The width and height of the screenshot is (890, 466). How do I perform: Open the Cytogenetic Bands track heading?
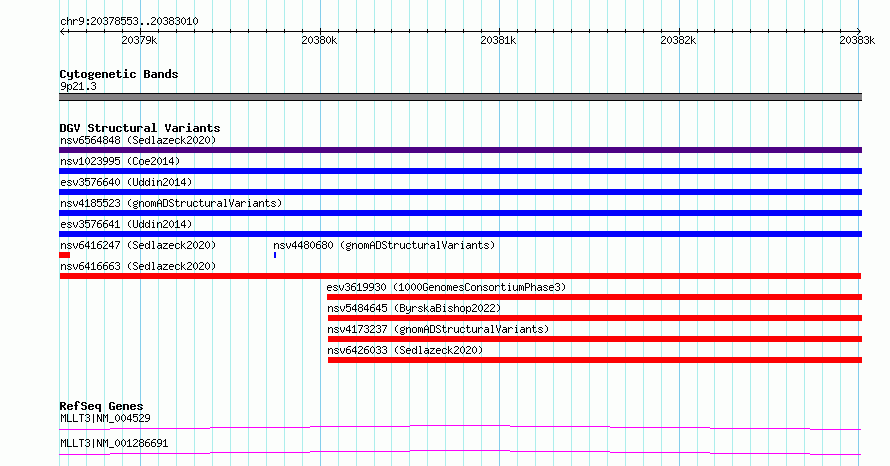pos(119,74)
